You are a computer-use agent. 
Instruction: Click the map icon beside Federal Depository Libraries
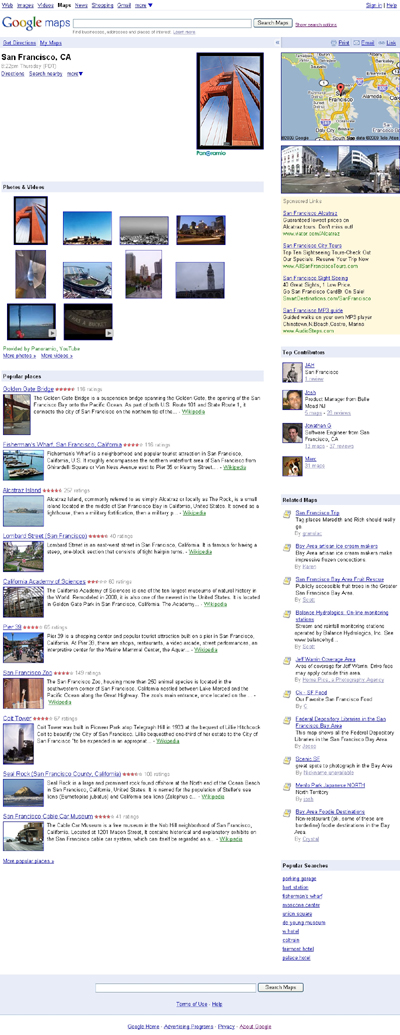click(286, 719)
